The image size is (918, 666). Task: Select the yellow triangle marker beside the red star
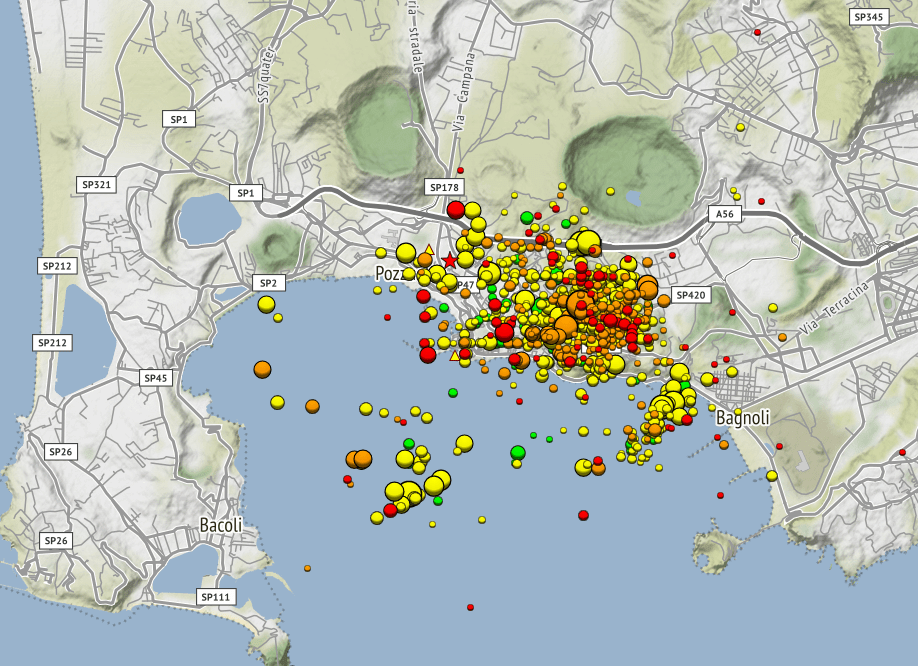click(429, 249)
